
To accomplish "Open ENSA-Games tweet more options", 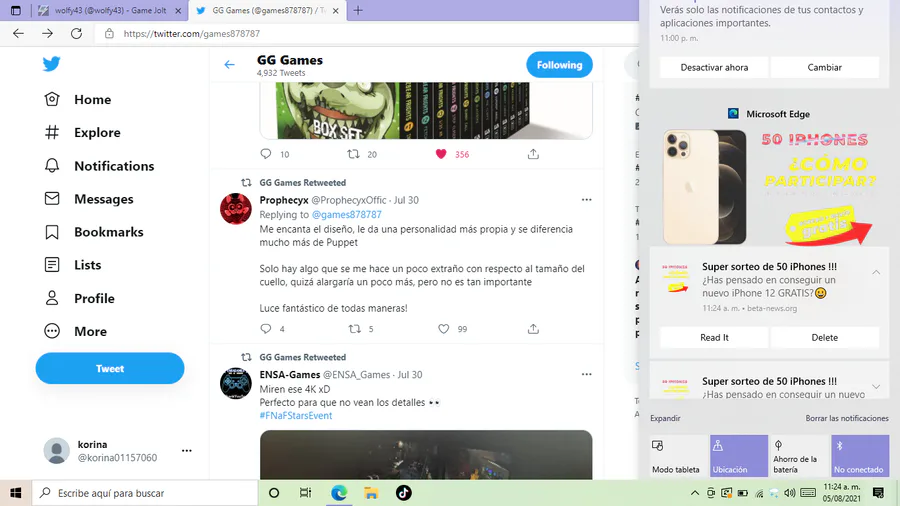I will tap(586, 374).
